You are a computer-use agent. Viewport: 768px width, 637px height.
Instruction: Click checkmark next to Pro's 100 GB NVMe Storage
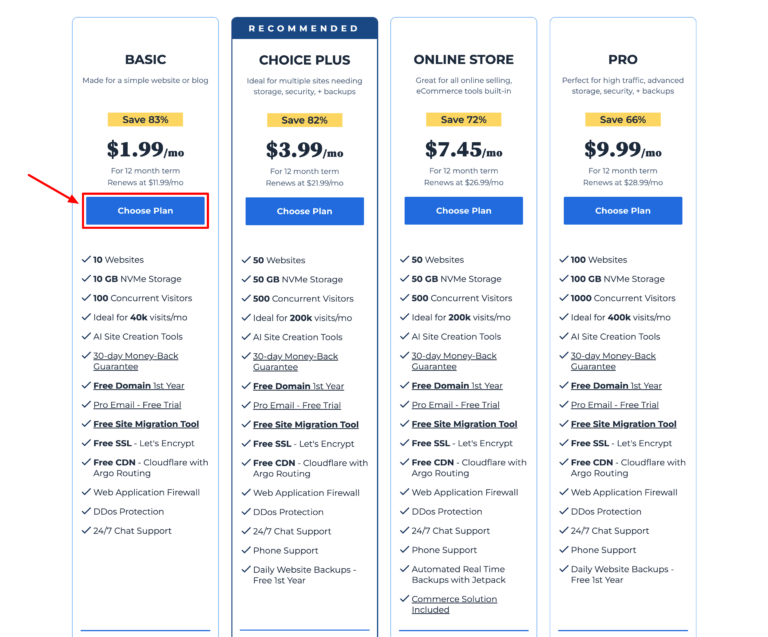tap(564, 279)
